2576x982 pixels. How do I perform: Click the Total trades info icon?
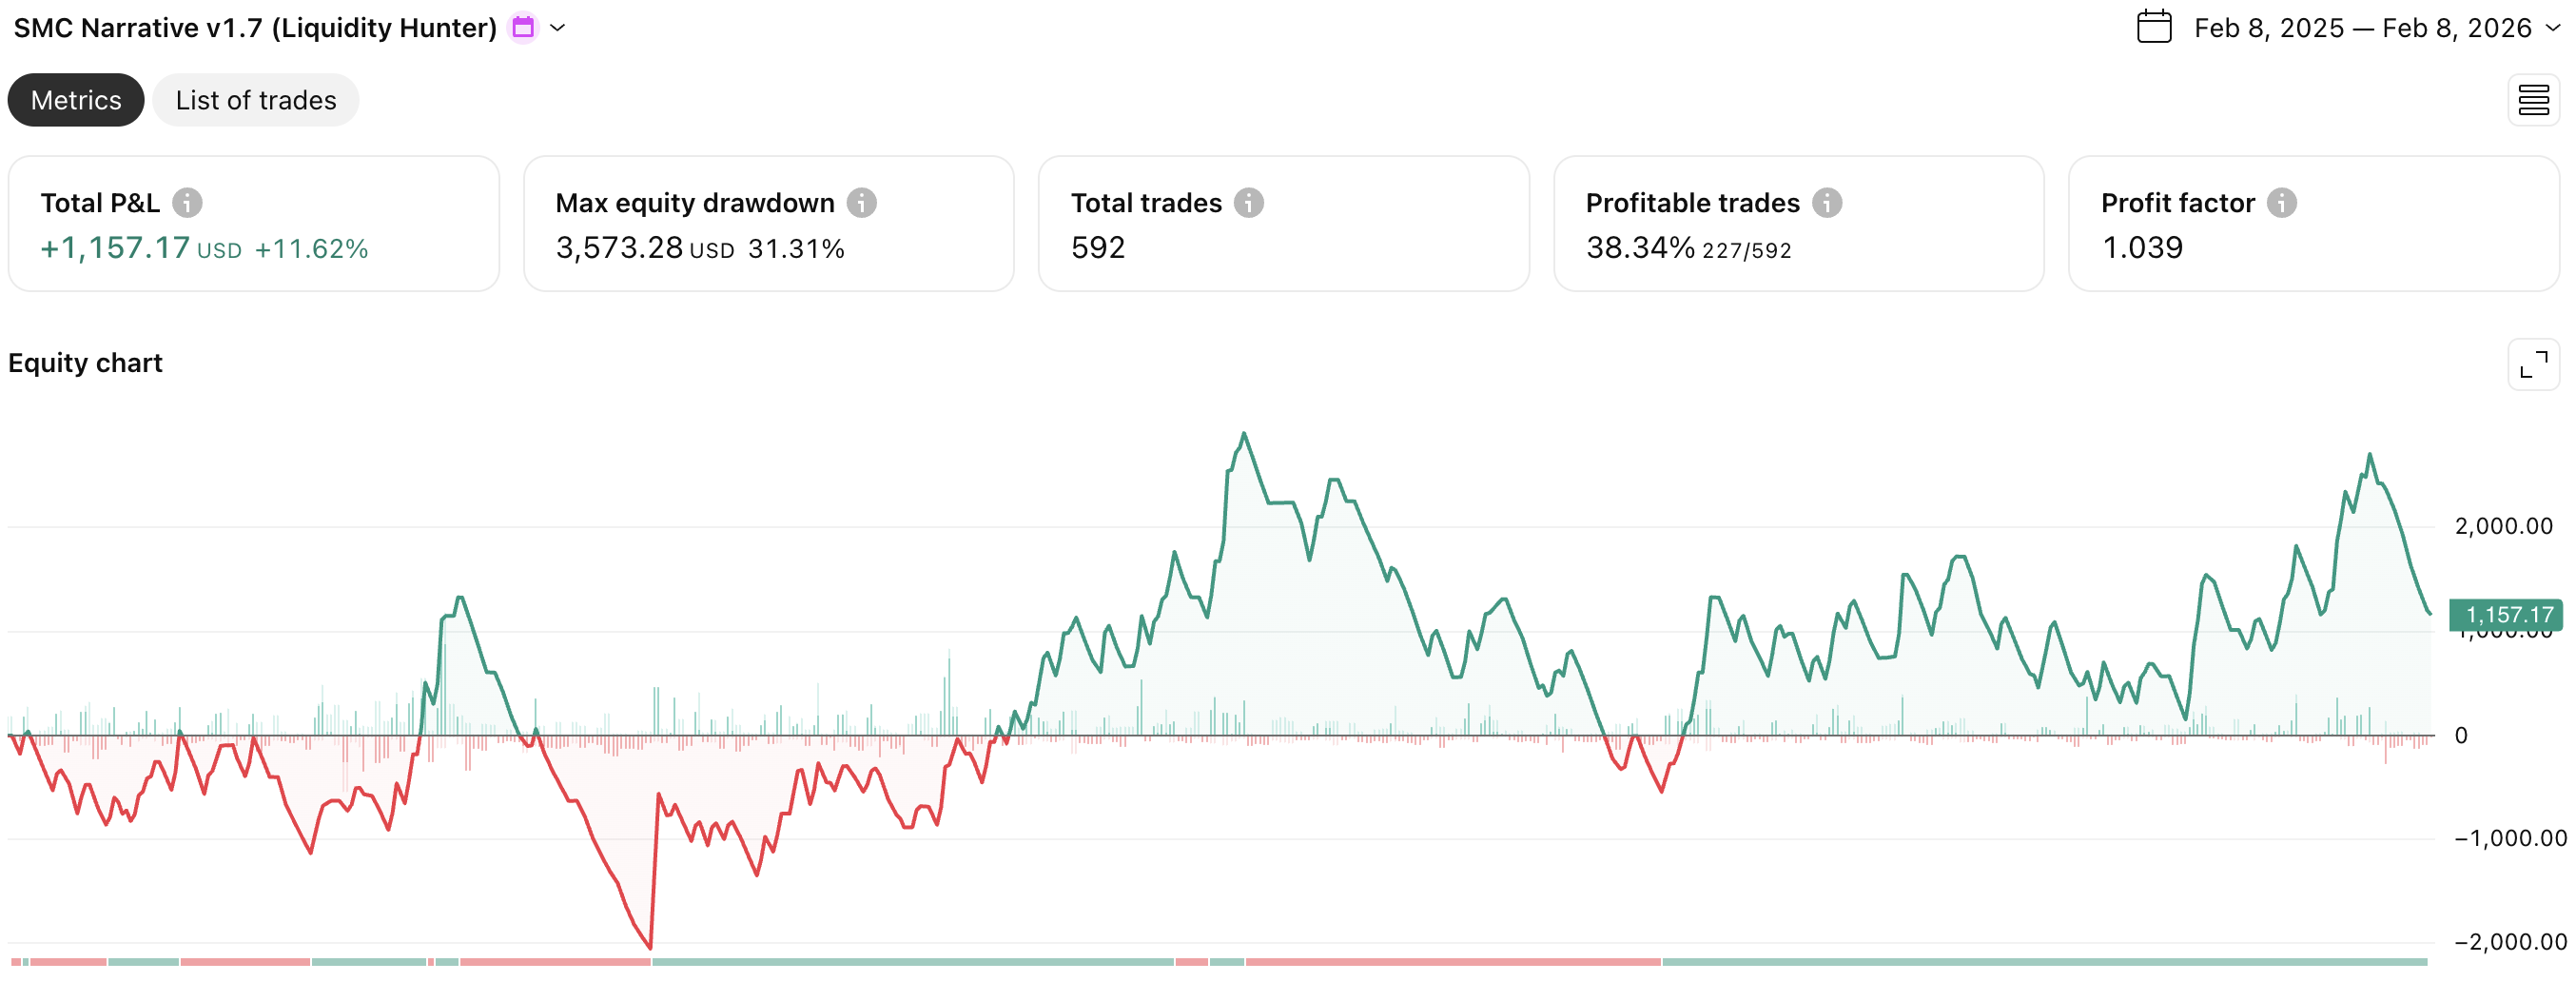(1248, 203)
